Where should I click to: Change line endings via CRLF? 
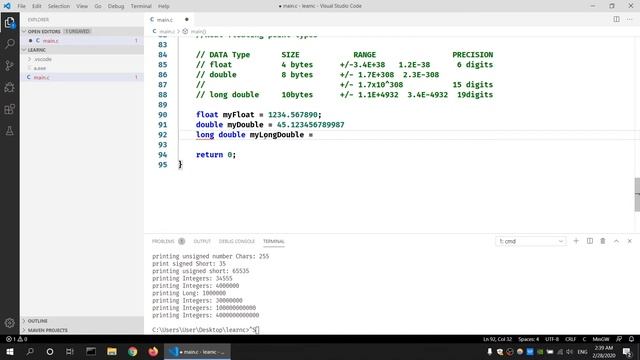tap(570, 339)
